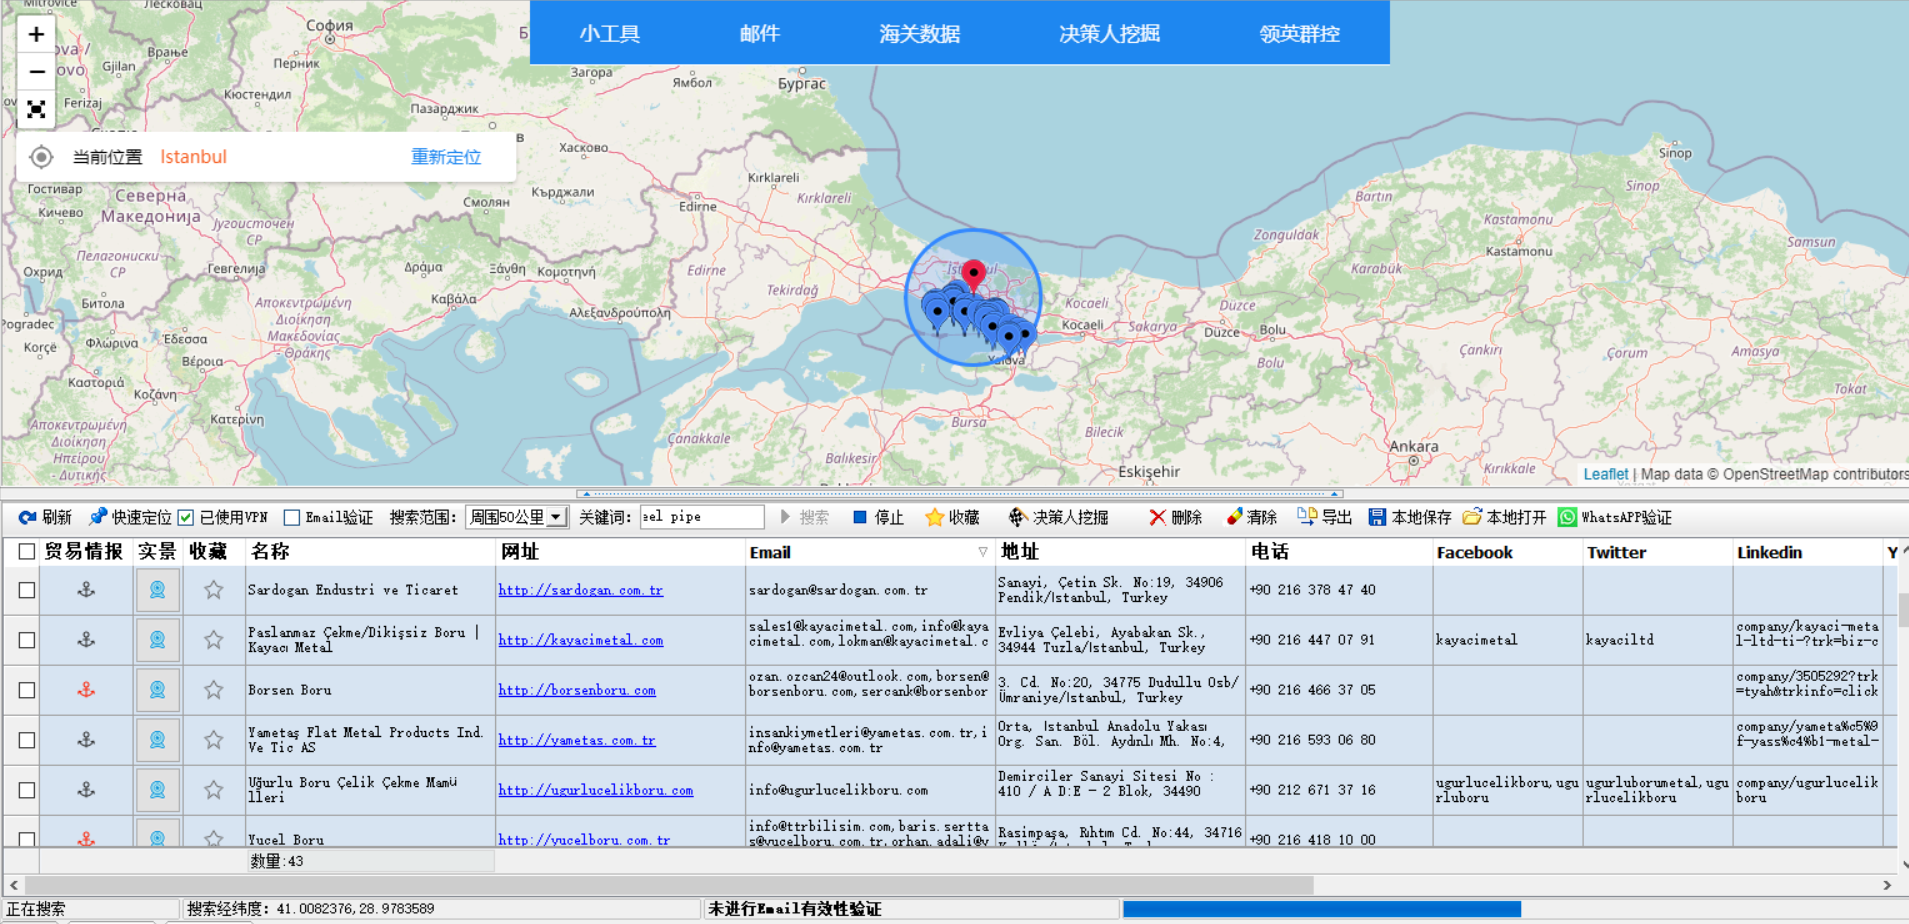
Task: Click the refresh 刷新 toolbar button
Action: pyautogui.click(x=46, y=517)
